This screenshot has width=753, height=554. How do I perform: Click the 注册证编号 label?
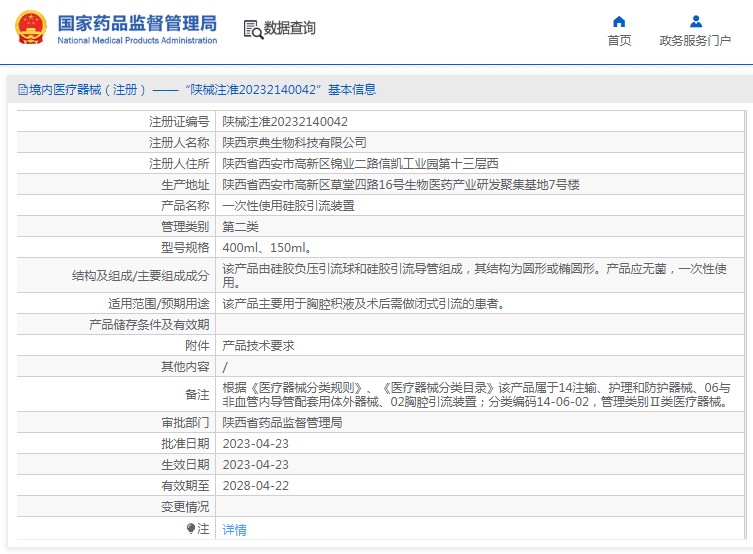click(179, 121)
